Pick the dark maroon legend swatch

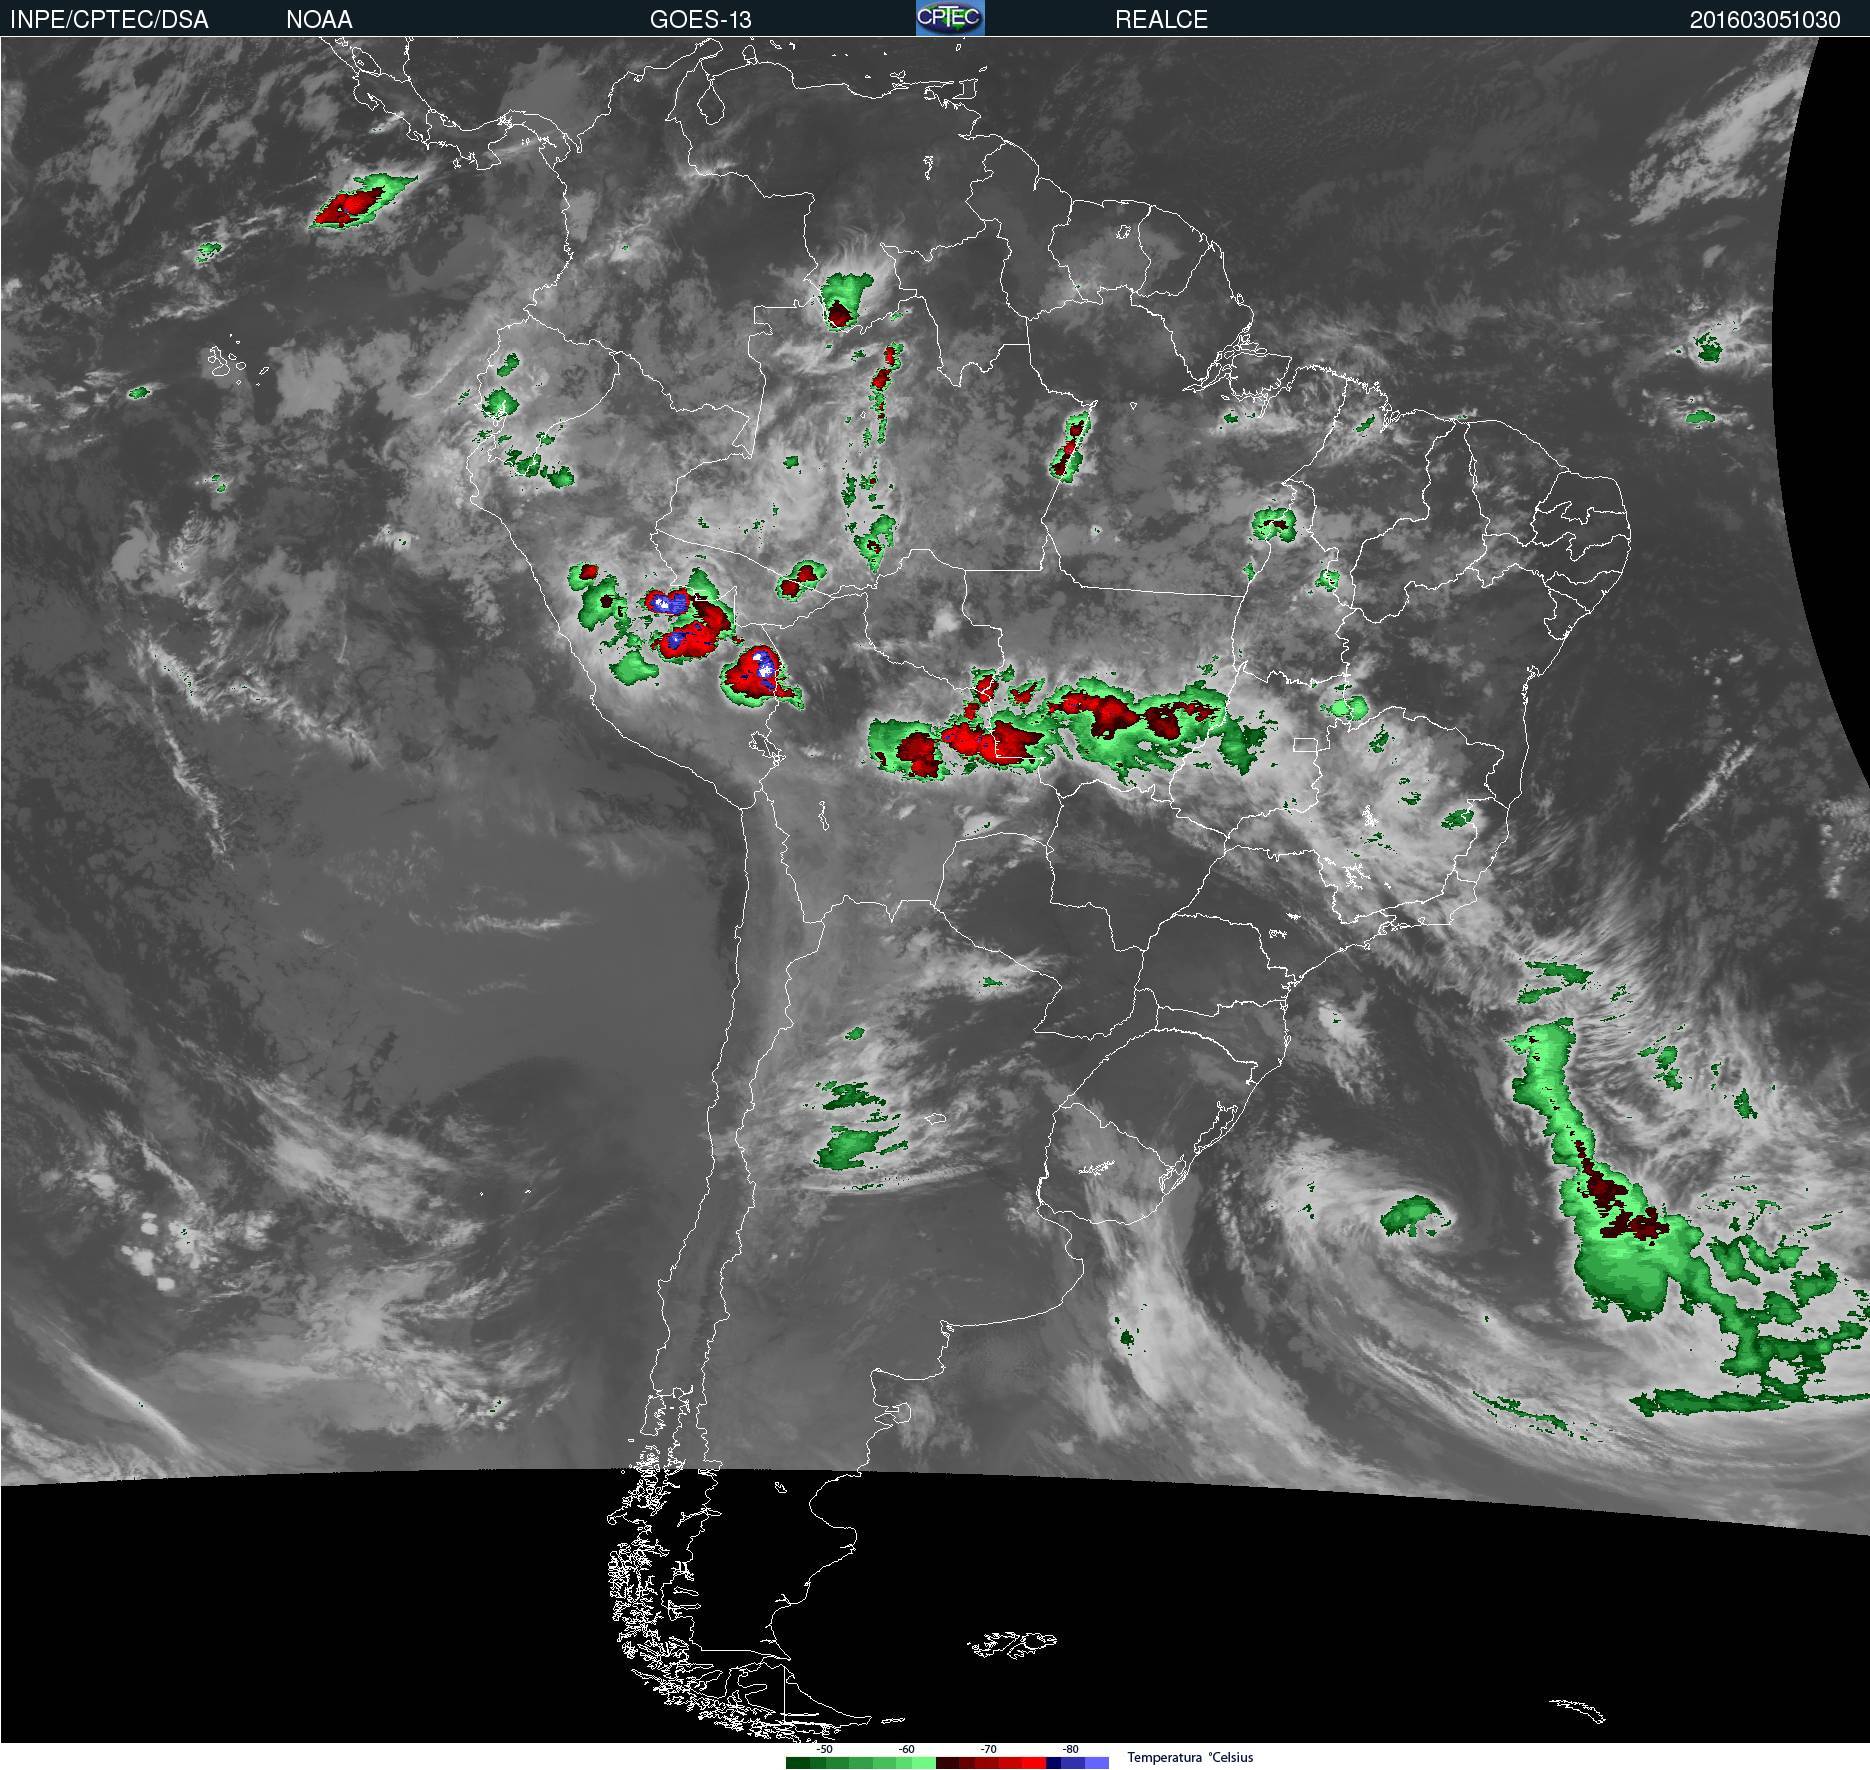(948, 1763)
